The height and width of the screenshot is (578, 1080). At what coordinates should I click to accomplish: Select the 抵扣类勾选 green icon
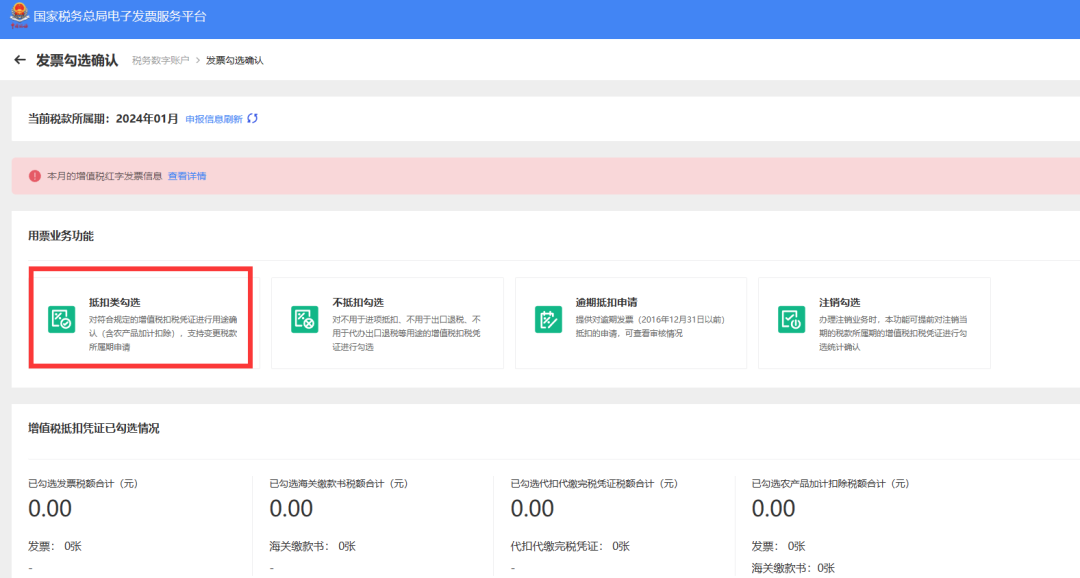(x=62, y=319)
